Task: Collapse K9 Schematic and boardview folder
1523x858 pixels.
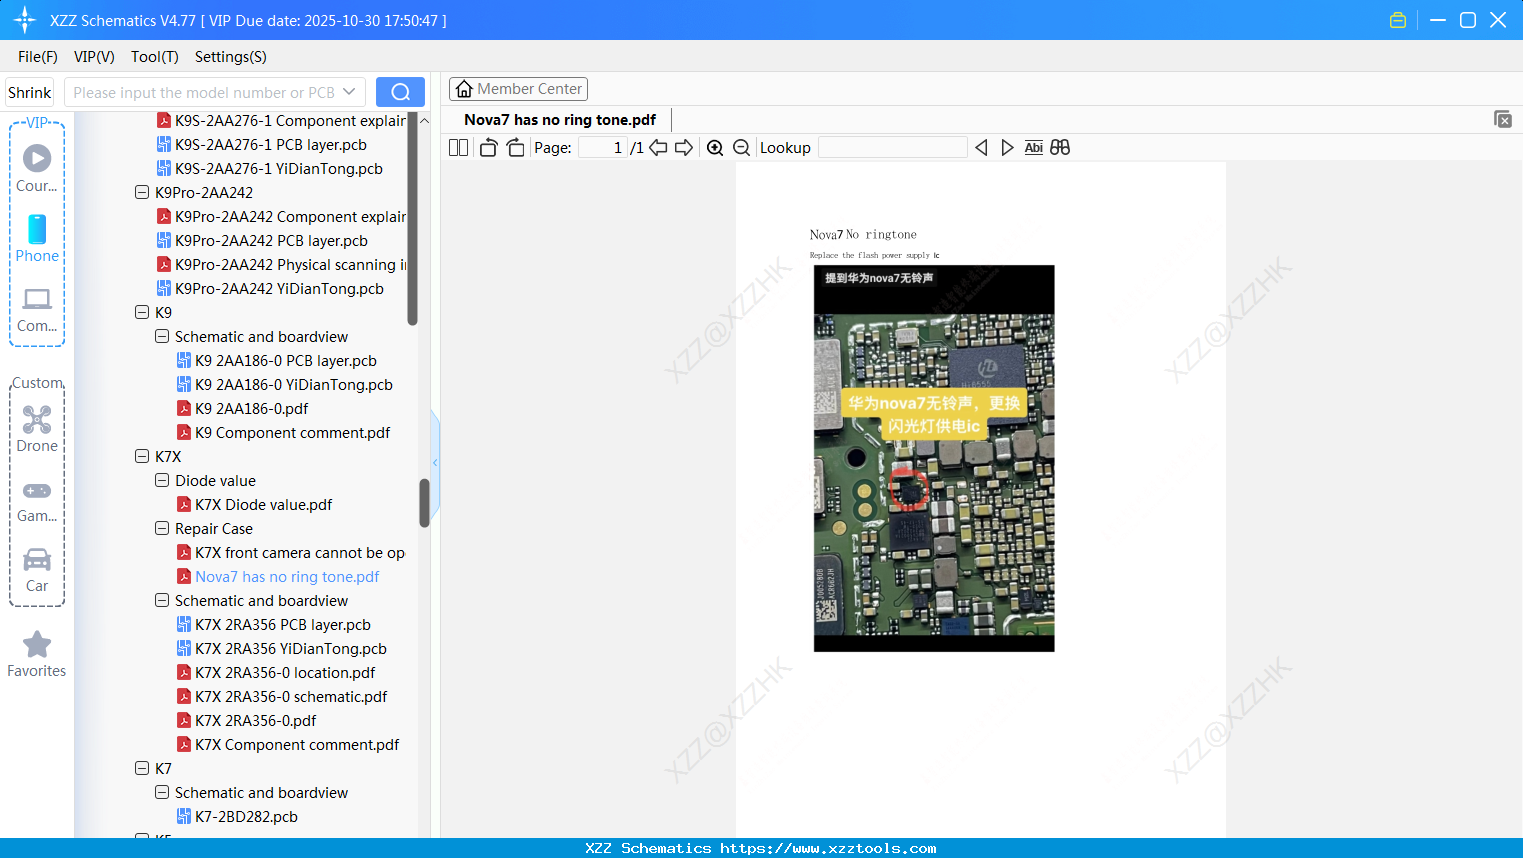Action: tap(162, 336)
